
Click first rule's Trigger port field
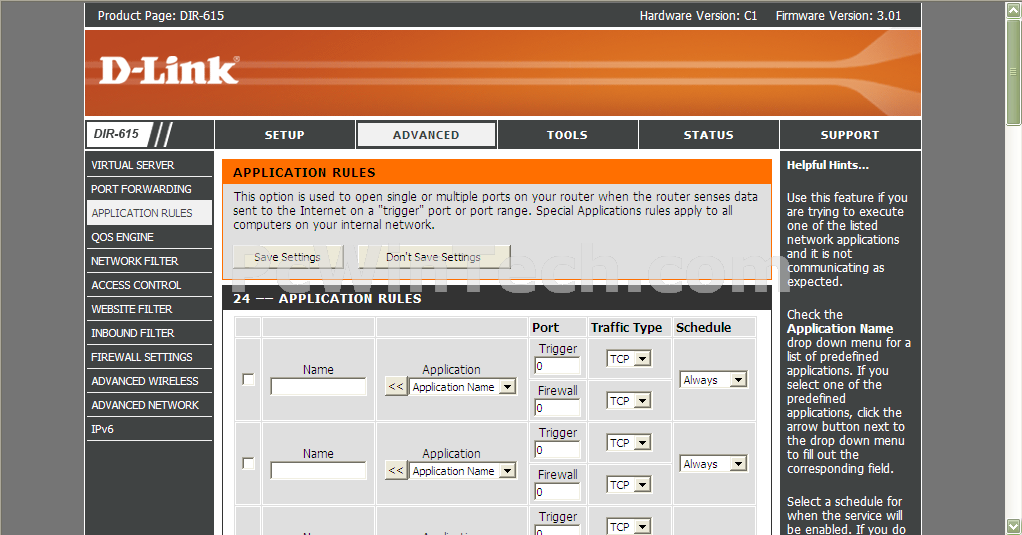[x=557, y=366]
